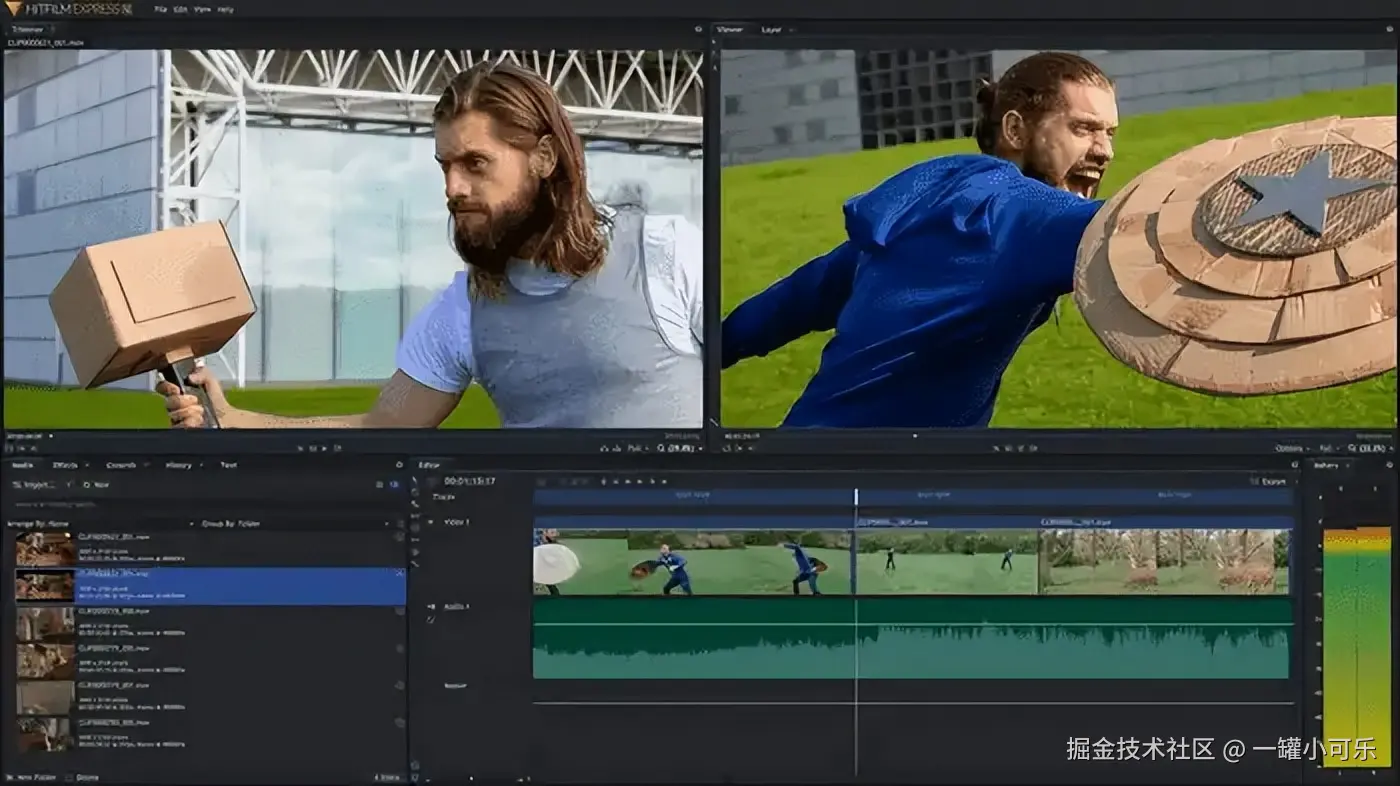Click the Export button above timeline
The image size is (1400, 786).
click(x=1268, y=481)
